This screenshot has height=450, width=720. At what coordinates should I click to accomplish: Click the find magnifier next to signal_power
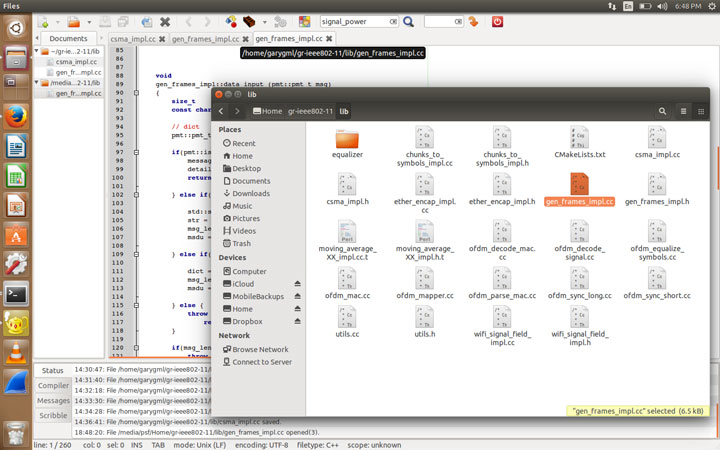409,21
